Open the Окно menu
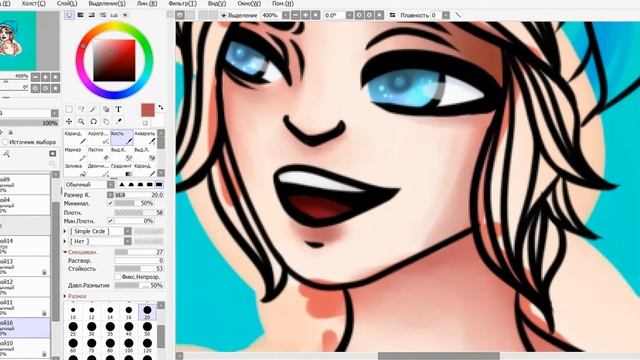640x360 pixels. tap(249, 3)
